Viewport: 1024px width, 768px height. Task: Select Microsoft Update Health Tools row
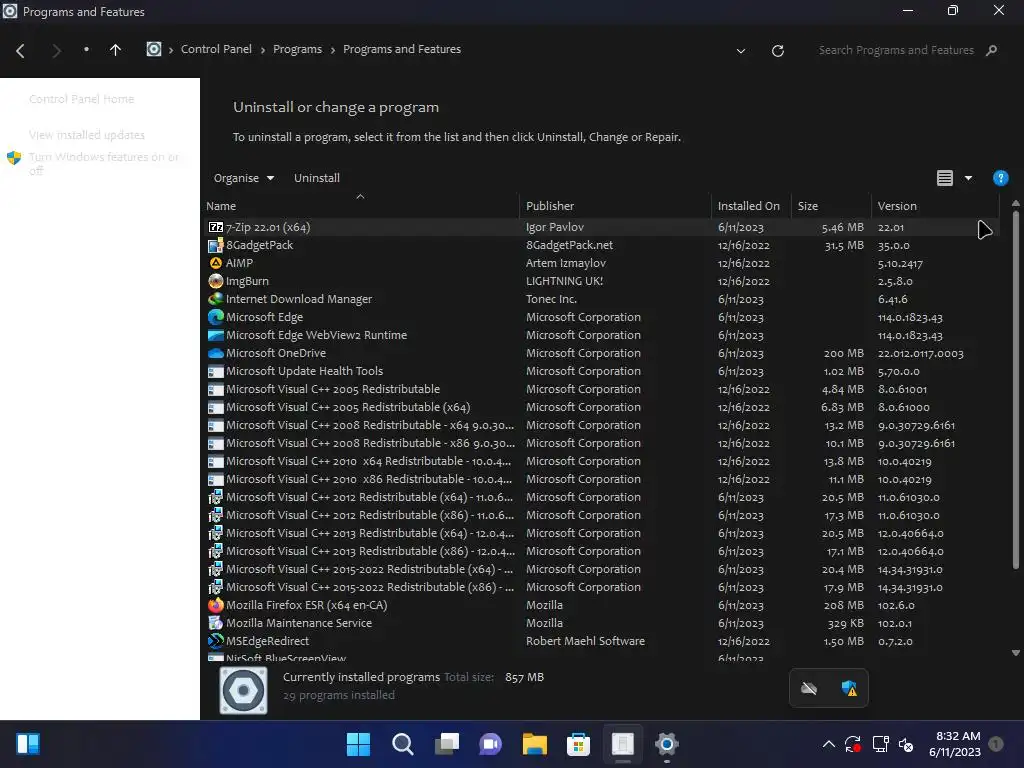(x=601, y=371)
